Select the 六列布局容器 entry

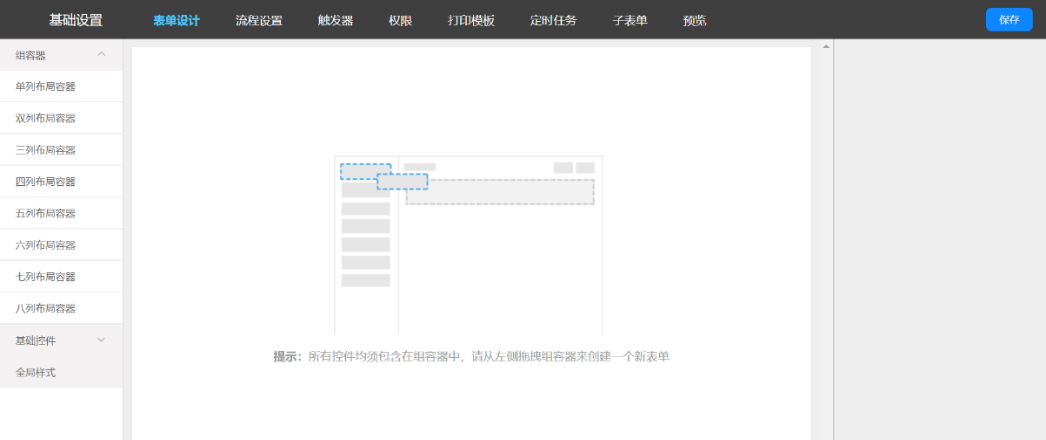tap(46, 245)
